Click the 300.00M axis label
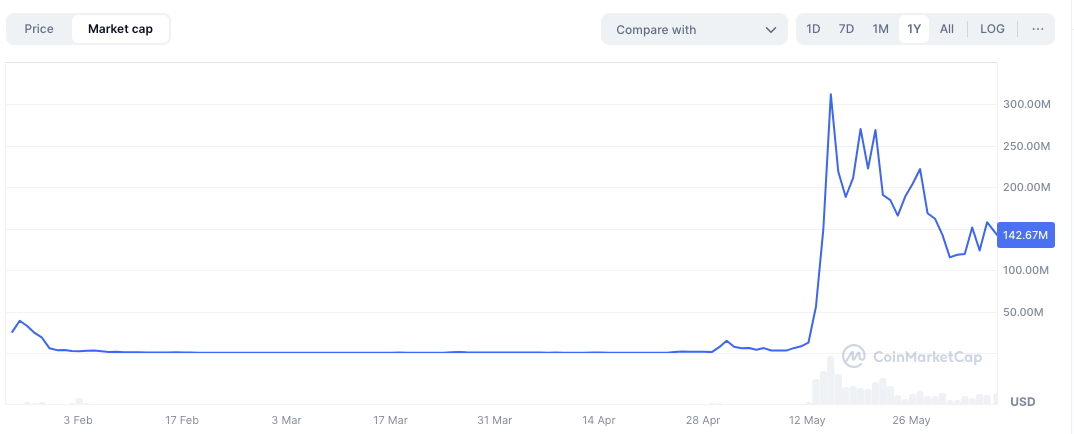This screenshot has height=434, width=1074. pos(1025,105)
